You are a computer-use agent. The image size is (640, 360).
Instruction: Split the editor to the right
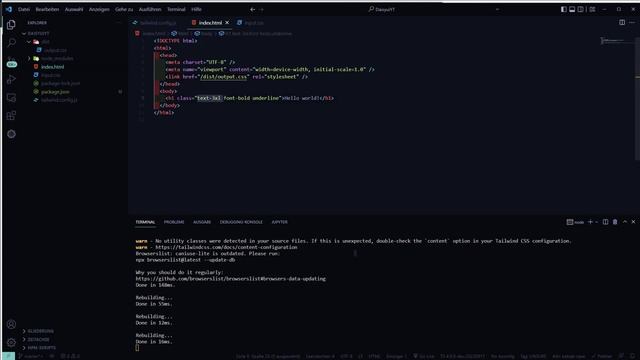click(622, 22)
